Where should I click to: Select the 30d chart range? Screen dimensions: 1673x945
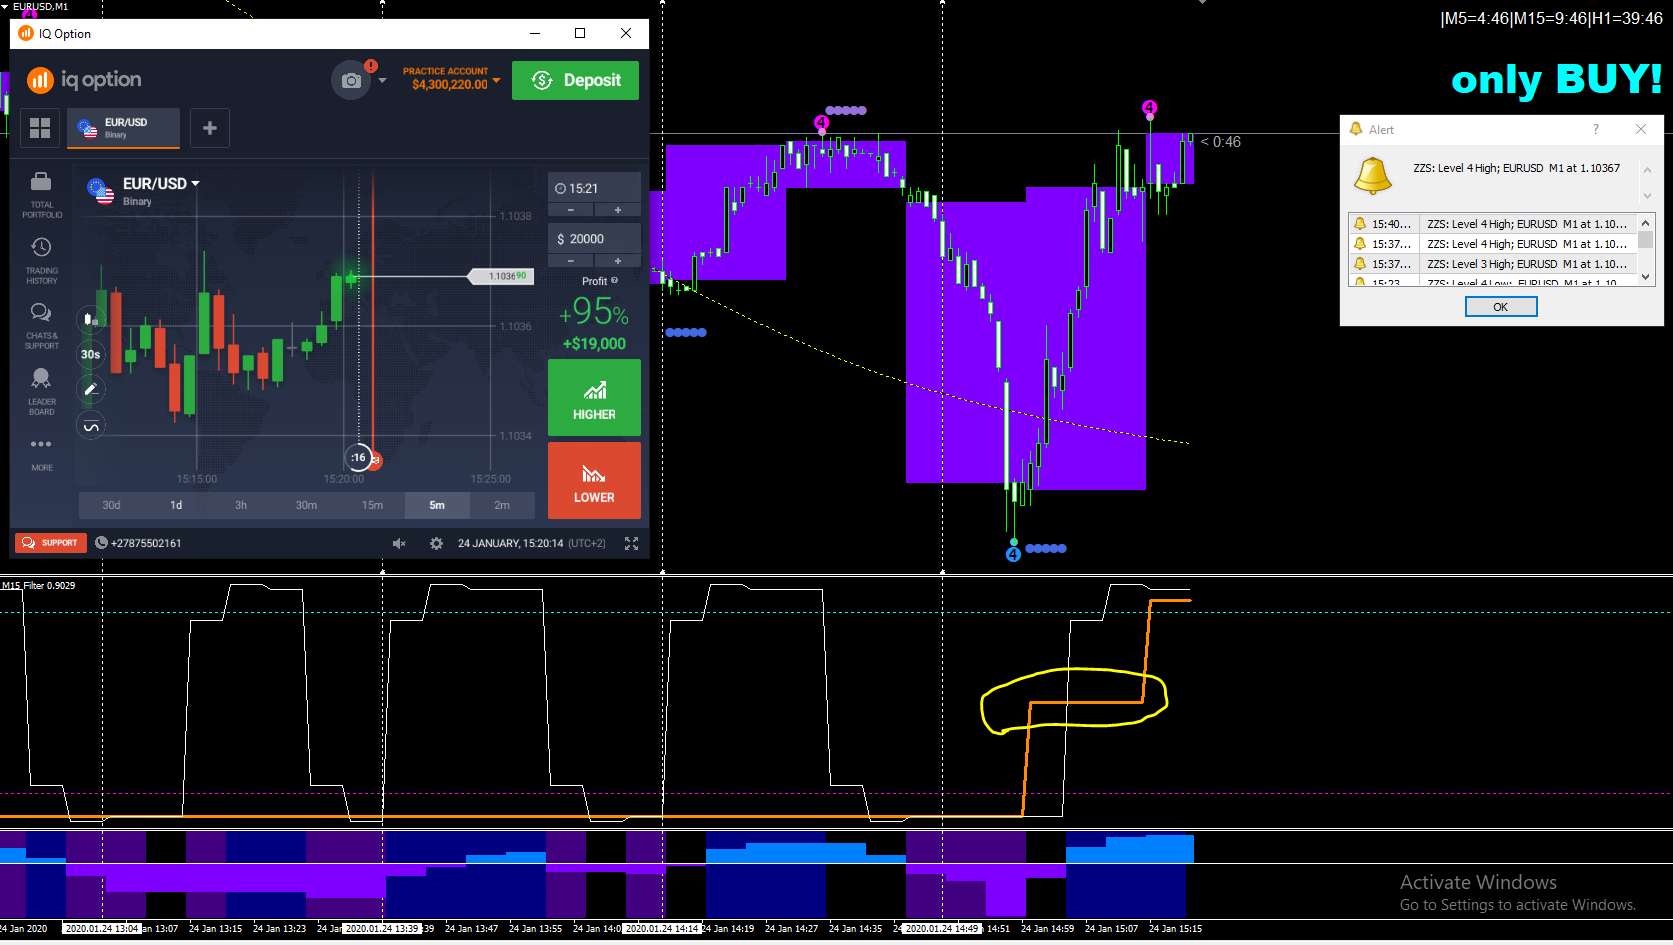point(111,505)
